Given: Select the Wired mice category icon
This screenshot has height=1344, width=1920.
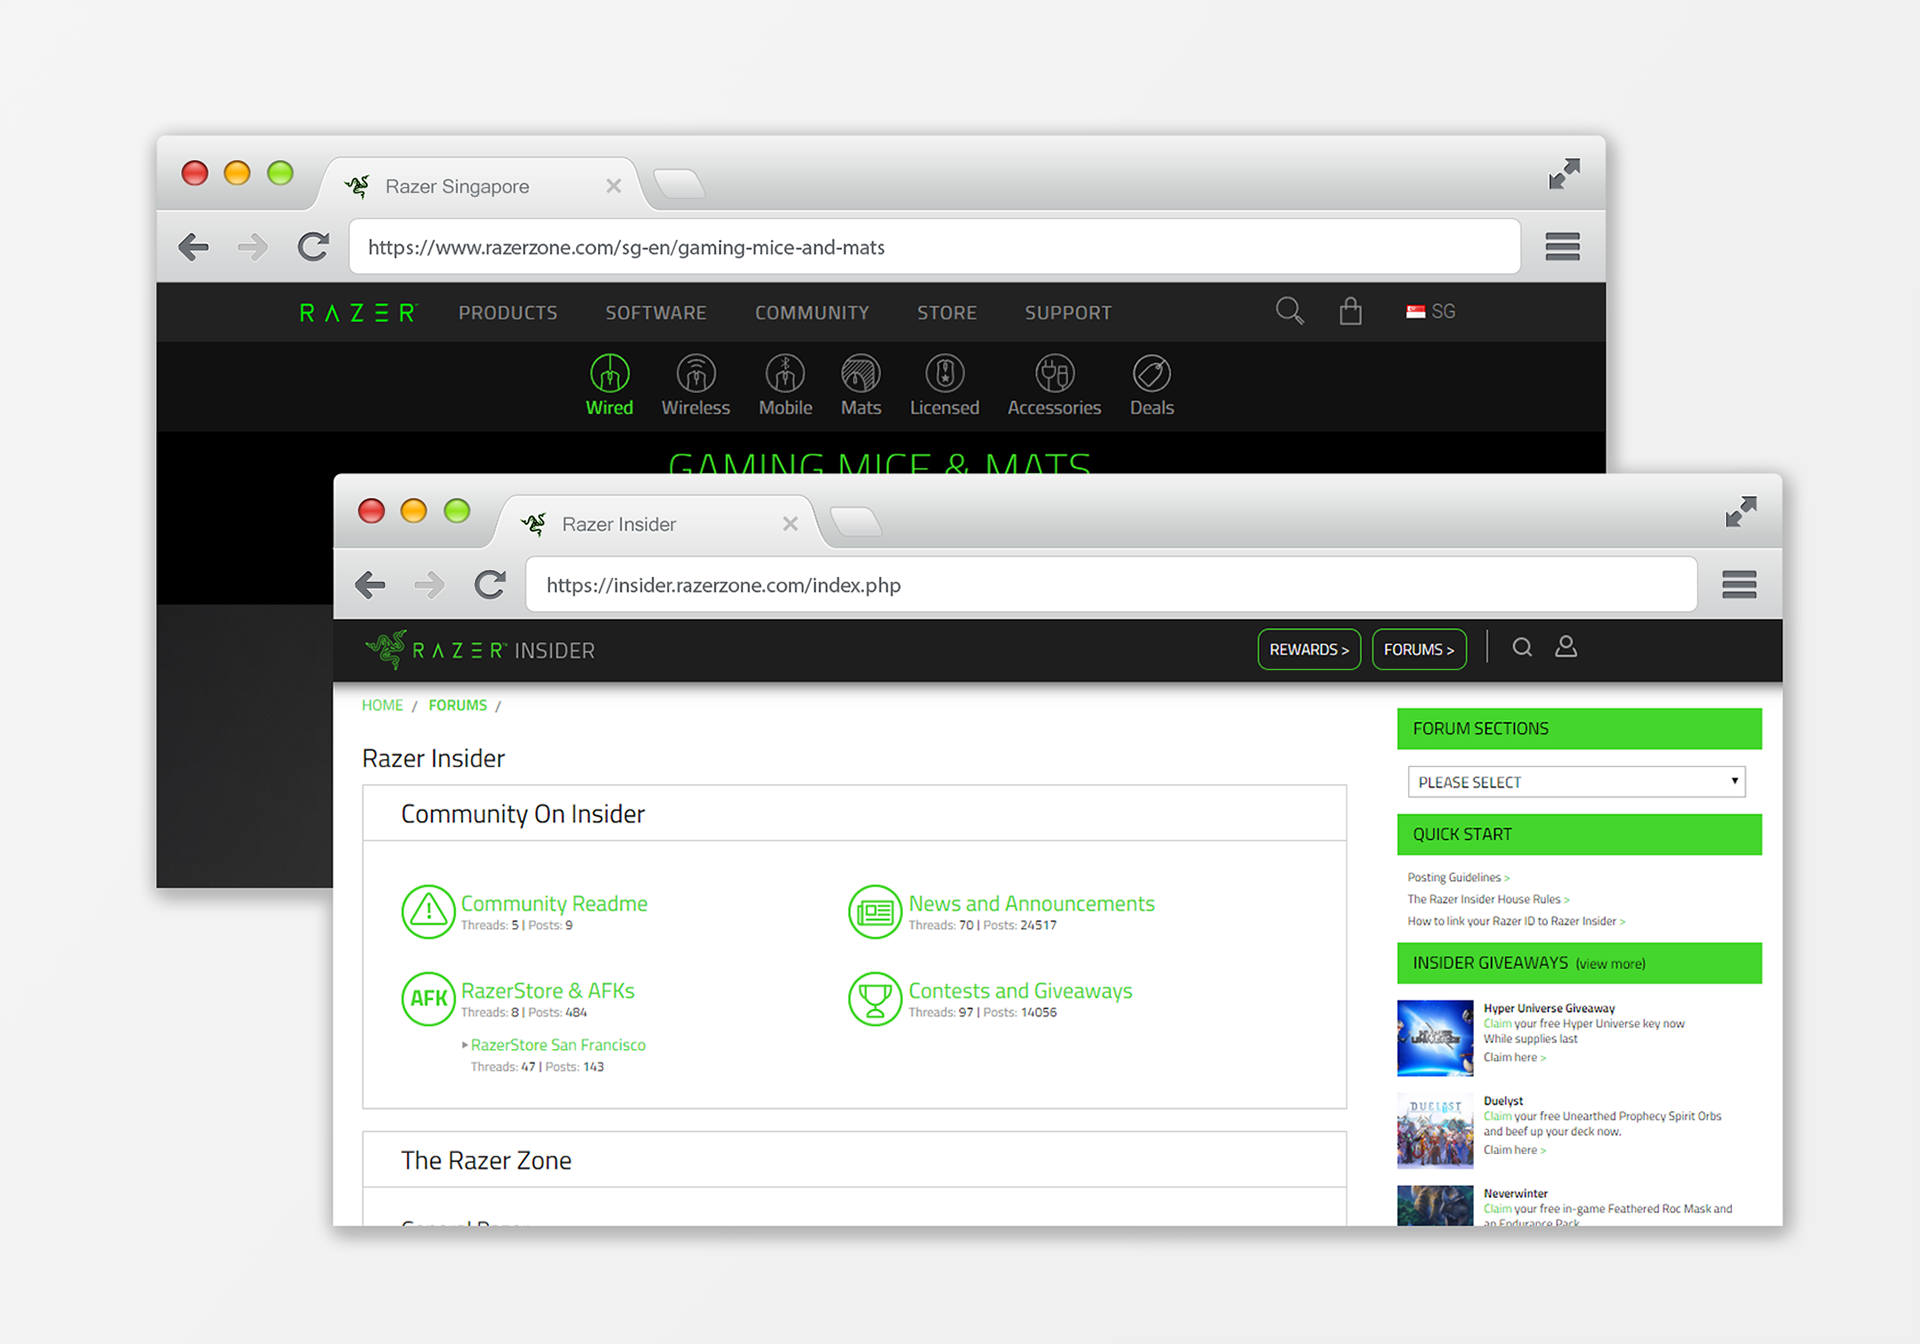Looking at the screenshot, I should click(609, 374).
